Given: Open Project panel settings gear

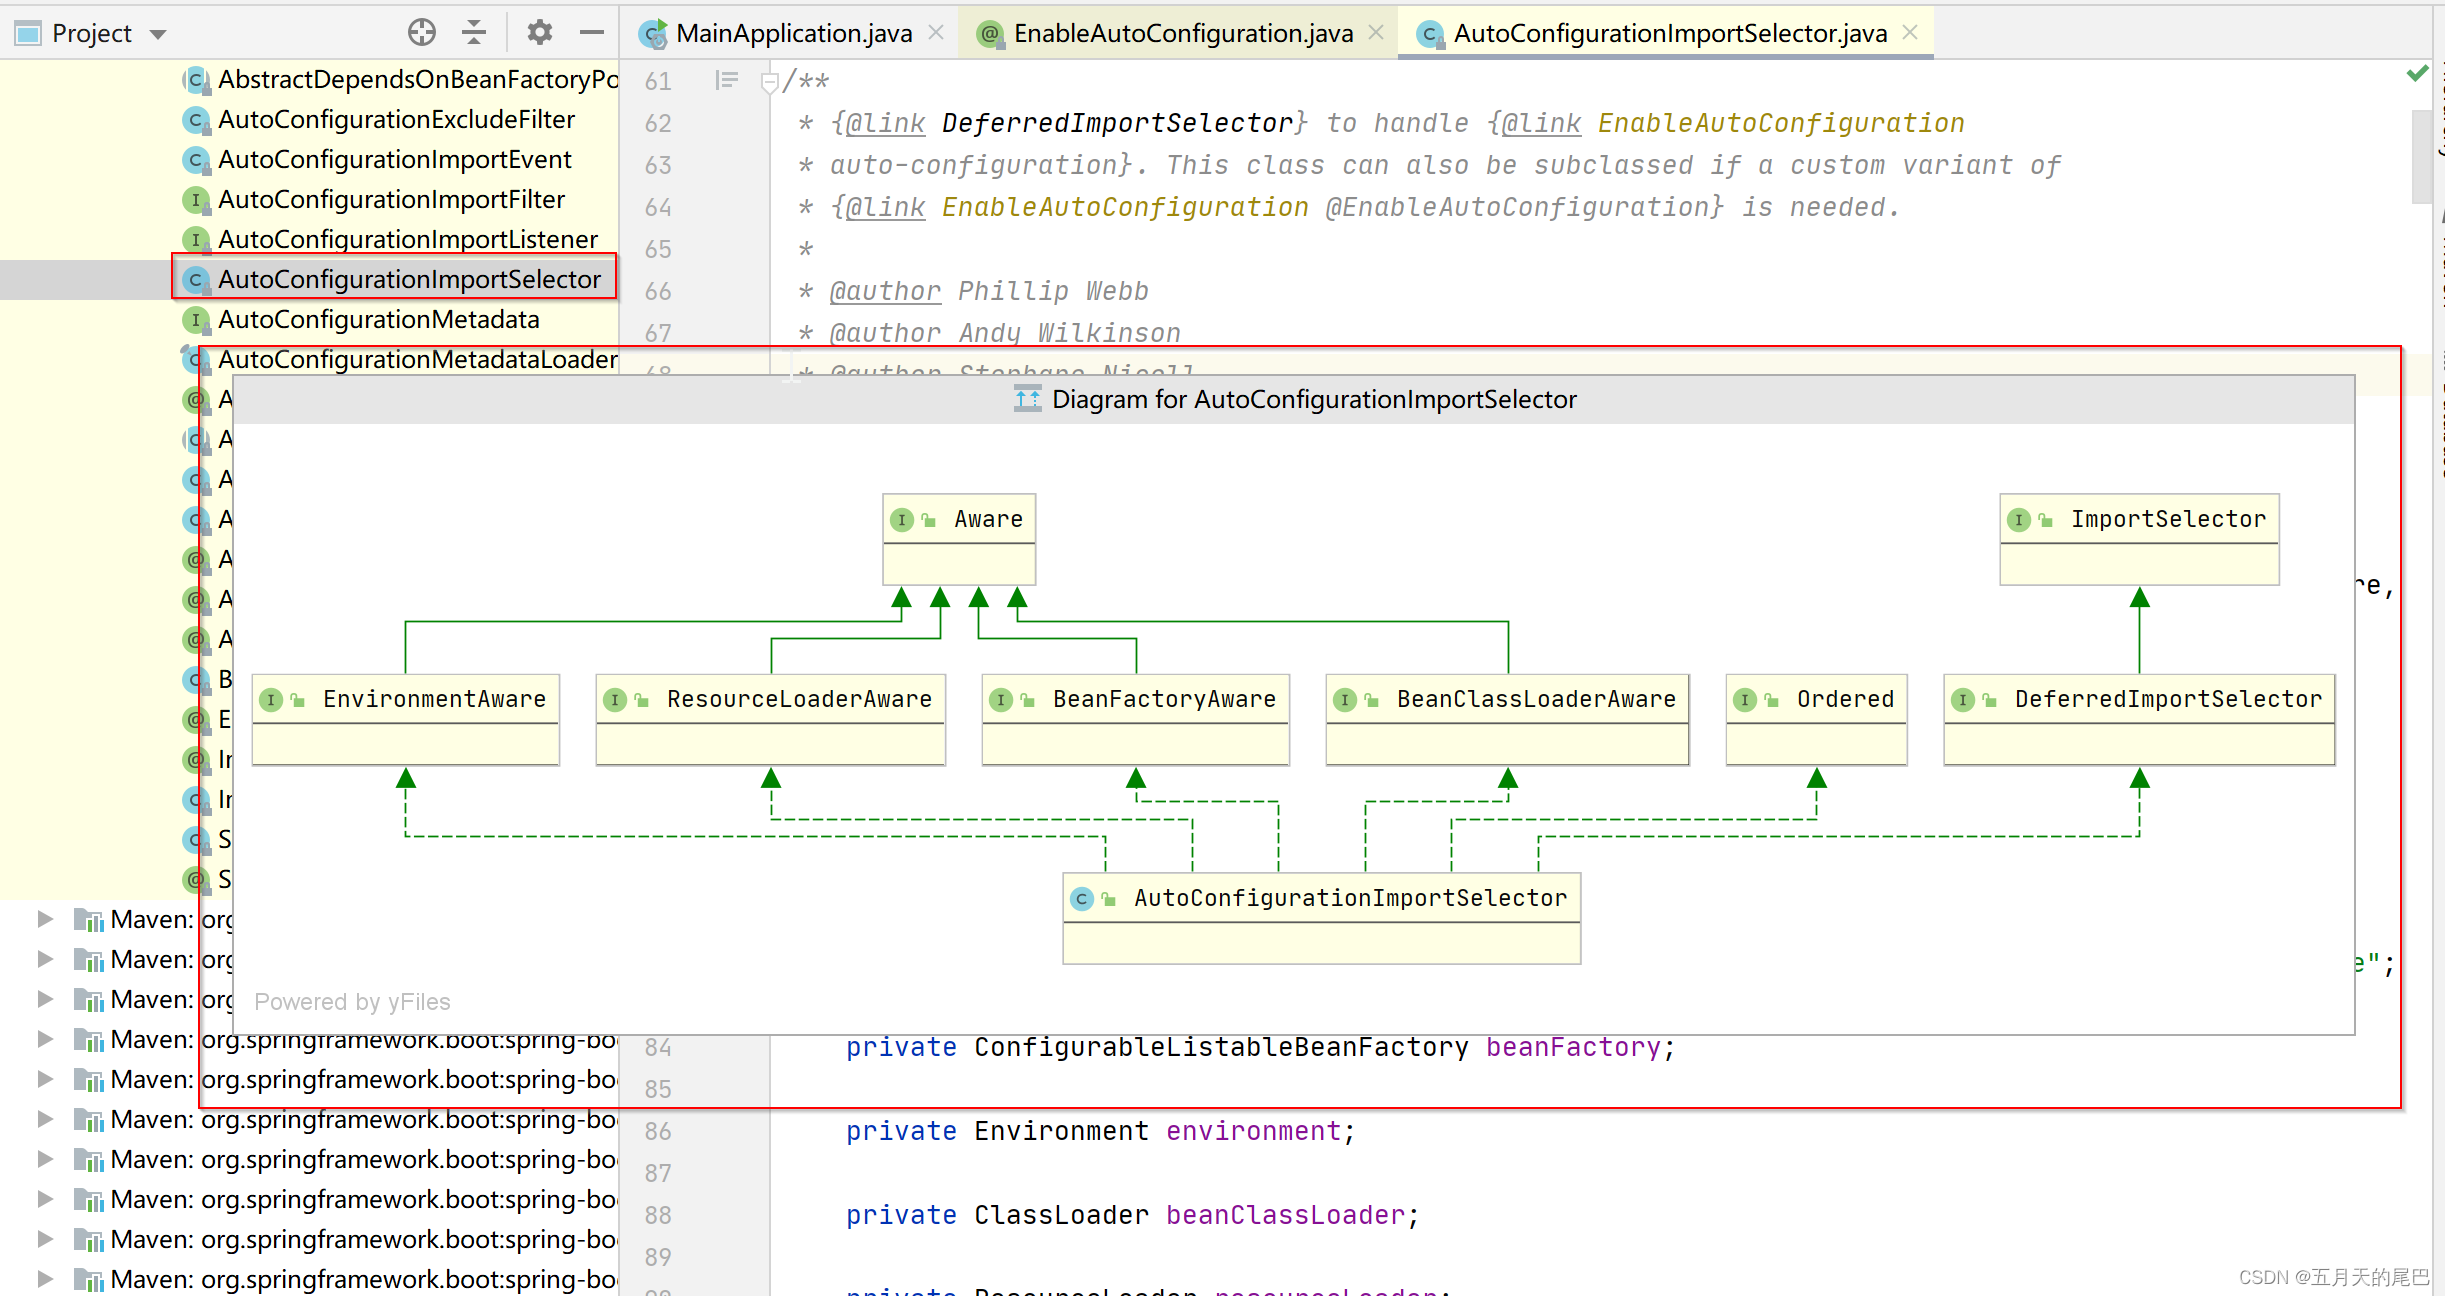Looking at the screenshot, I should click(x=540, y=33).
